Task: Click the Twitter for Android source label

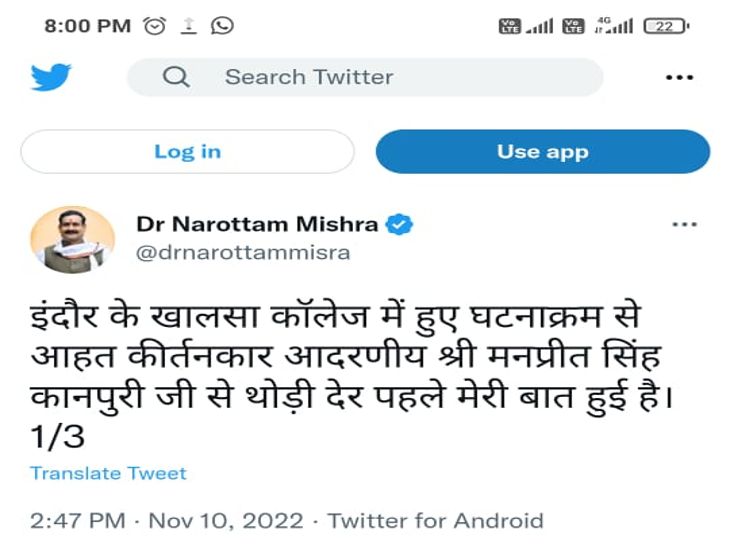Action: [x=435, y=520]
